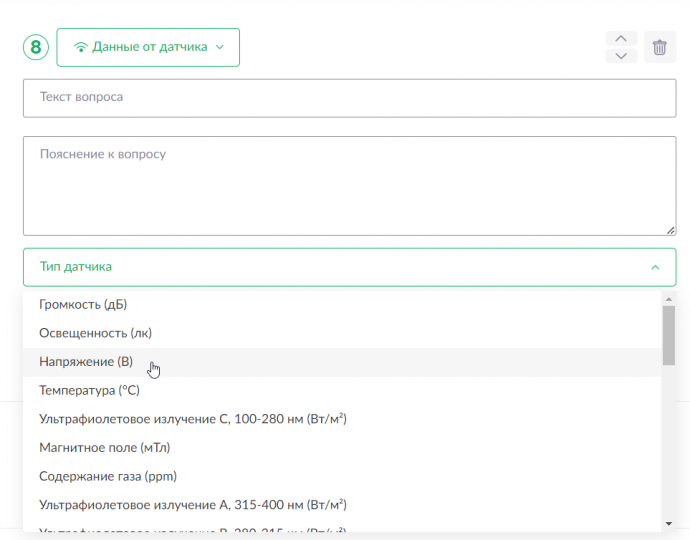Focus the Пояснение к вопросу text area
Screen dimensions: 690x540
(349, 186)
